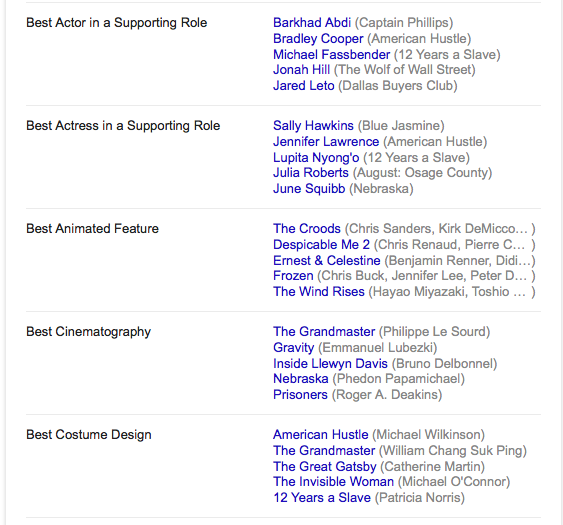This screenshot has height=525, width=563.
Task: Open the Jared Leto link
Action: 303,86
